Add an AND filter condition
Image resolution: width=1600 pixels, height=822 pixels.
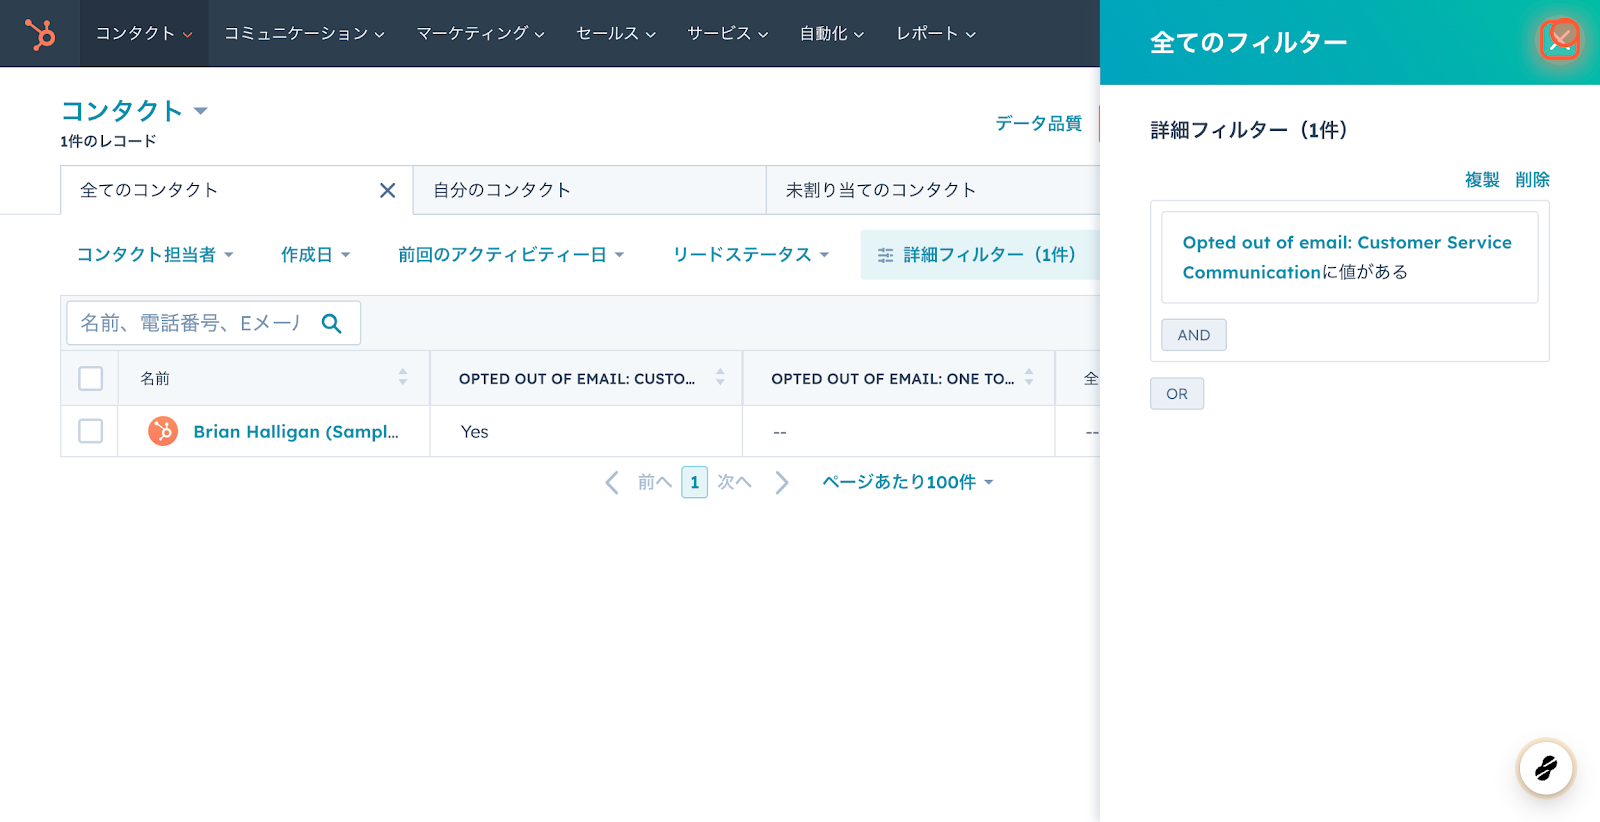[1194, 335]
